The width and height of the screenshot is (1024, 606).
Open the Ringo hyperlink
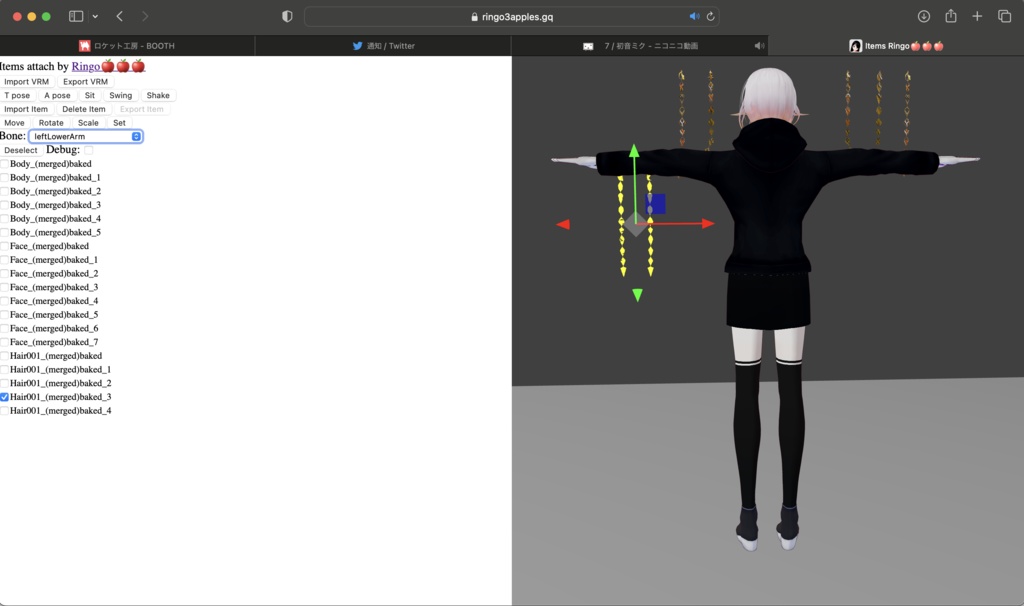tap(108, 66)
